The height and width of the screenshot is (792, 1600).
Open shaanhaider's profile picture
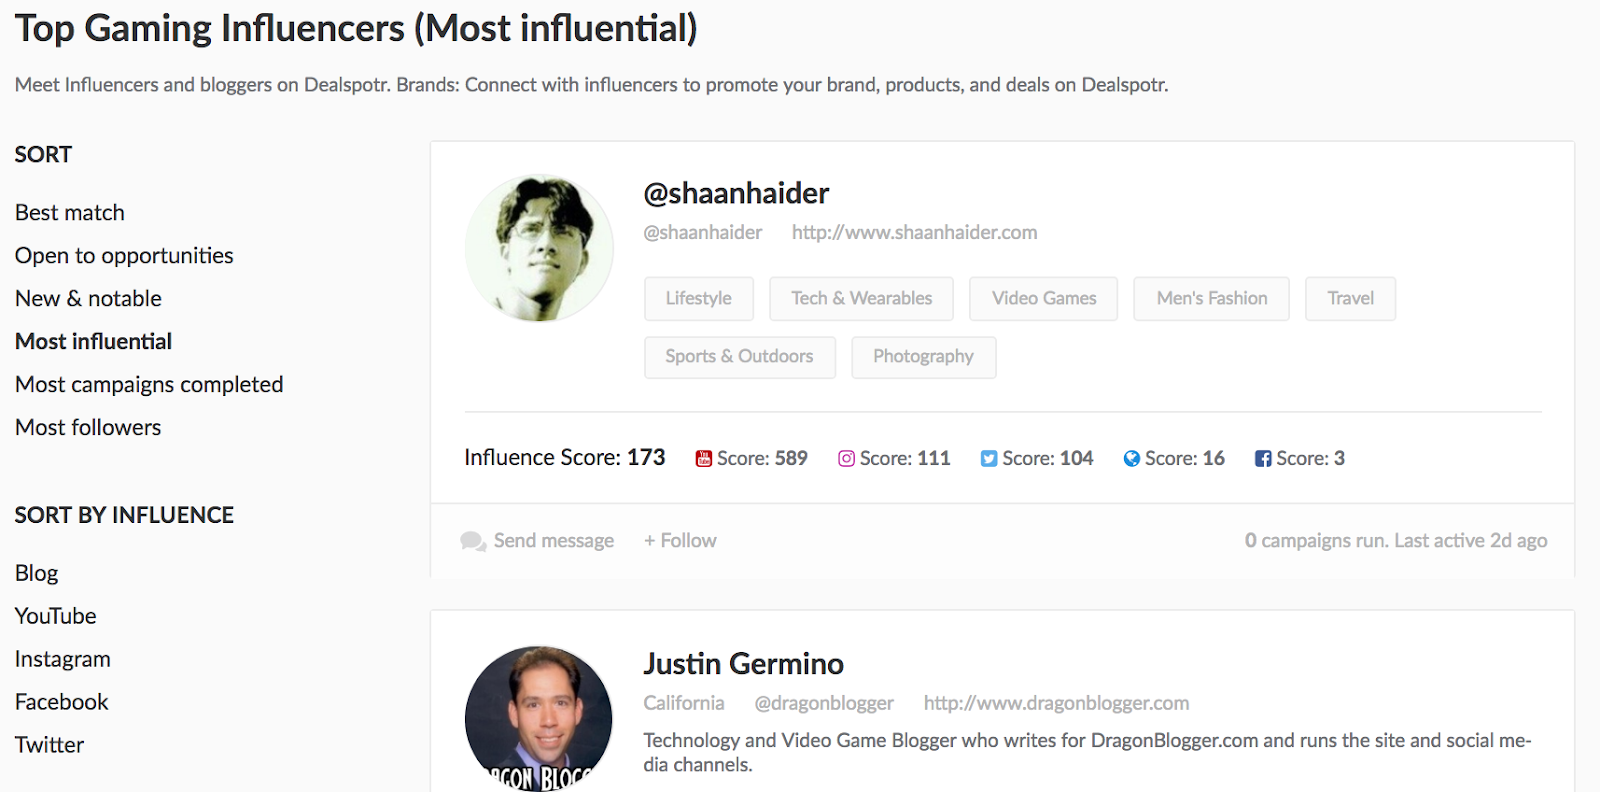(539, 249)
